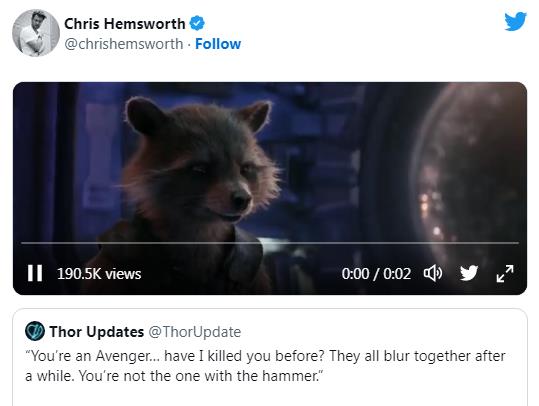This screenshot has height=406, width=539.
Task: Click the planet in the video
Action: pyautogui.click(x=471, y=172)
